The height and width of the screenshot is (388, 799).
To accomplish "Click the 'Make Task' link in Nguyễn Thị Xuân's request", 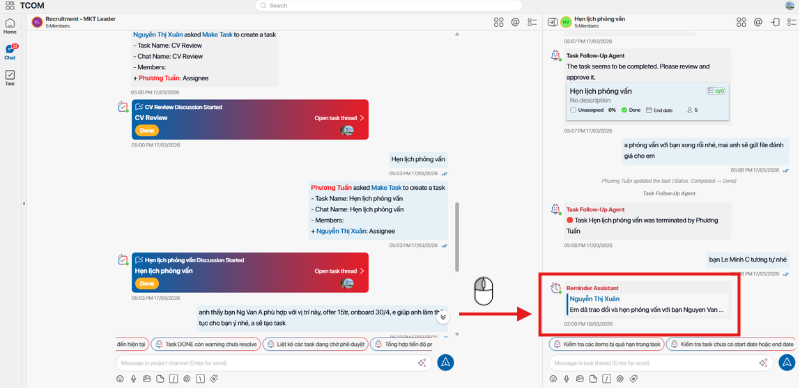I will tap(217, 35).
